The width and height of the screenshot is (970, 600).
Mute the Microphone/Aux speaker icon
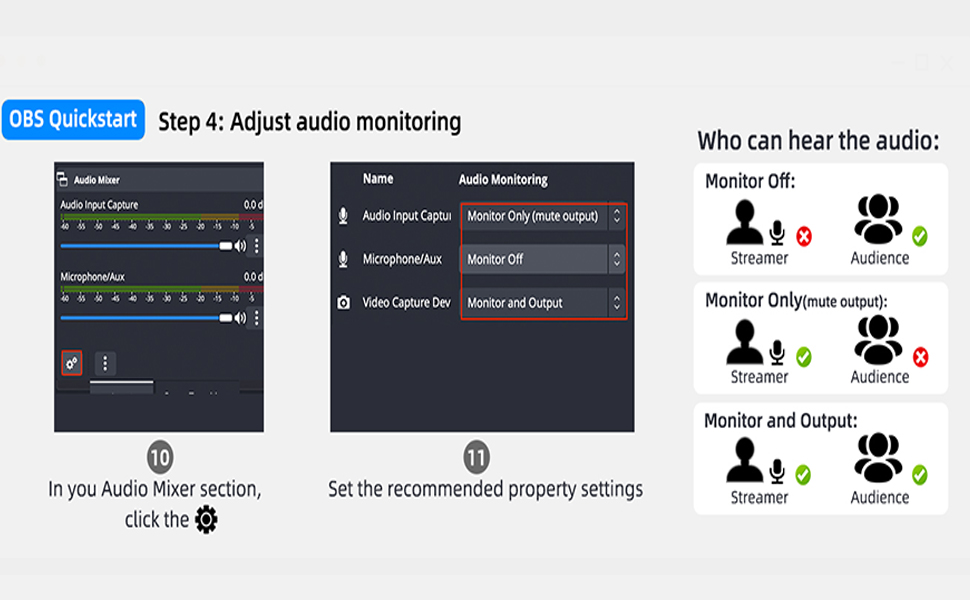241,318
